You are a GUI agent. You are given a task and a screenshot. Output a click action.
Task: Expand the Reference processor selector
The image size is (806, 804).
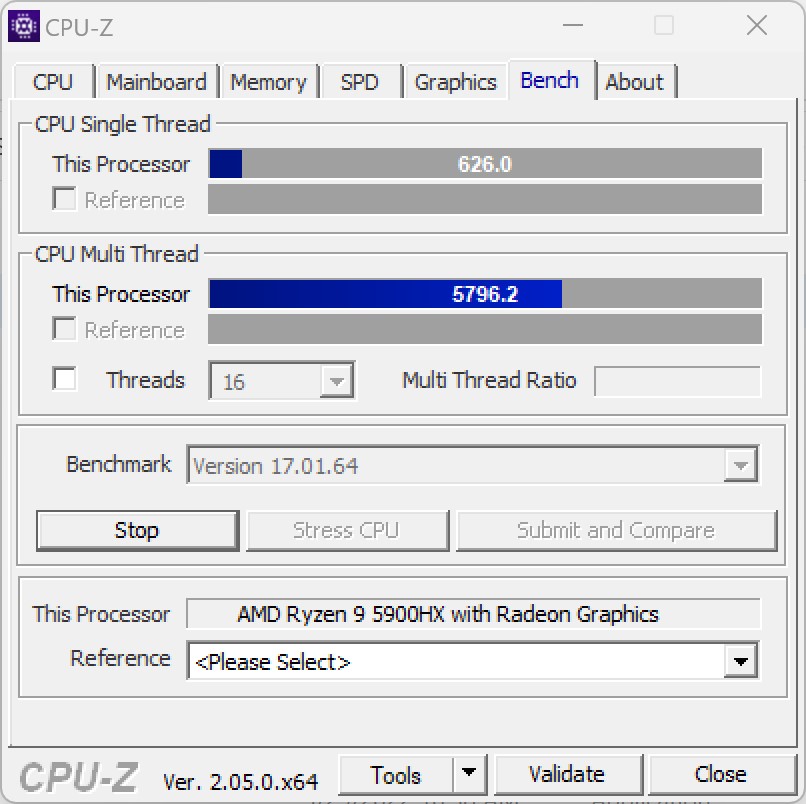click(740, 661)
